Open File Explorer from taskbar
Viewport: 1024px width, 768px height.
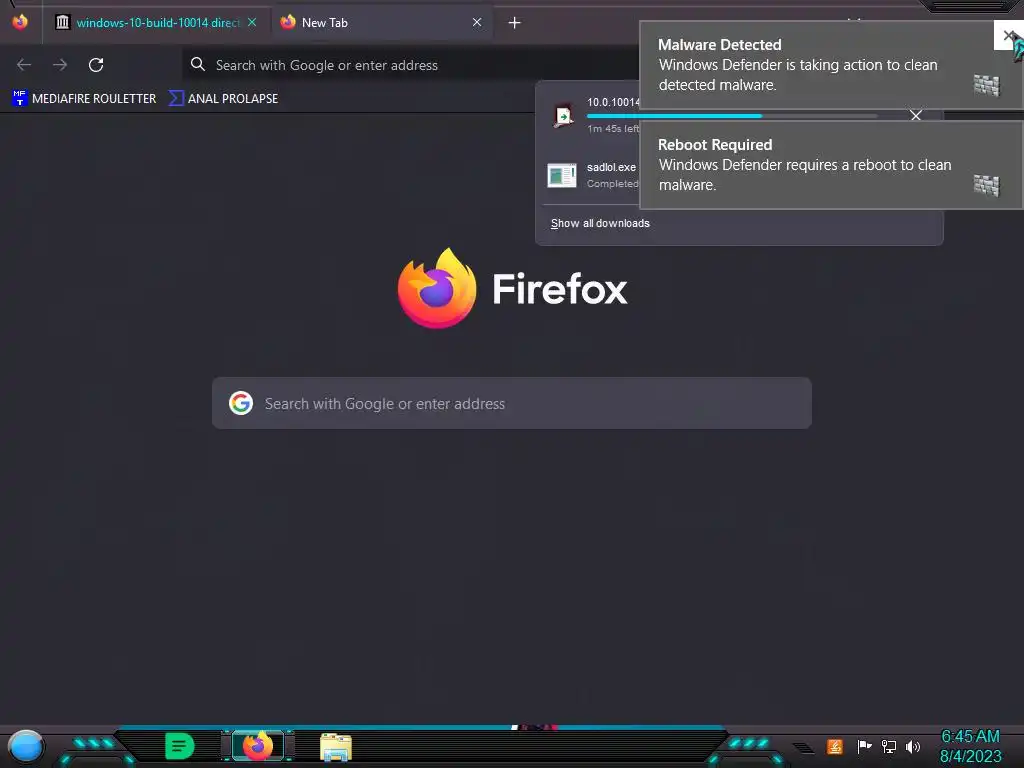pos(336,747)
